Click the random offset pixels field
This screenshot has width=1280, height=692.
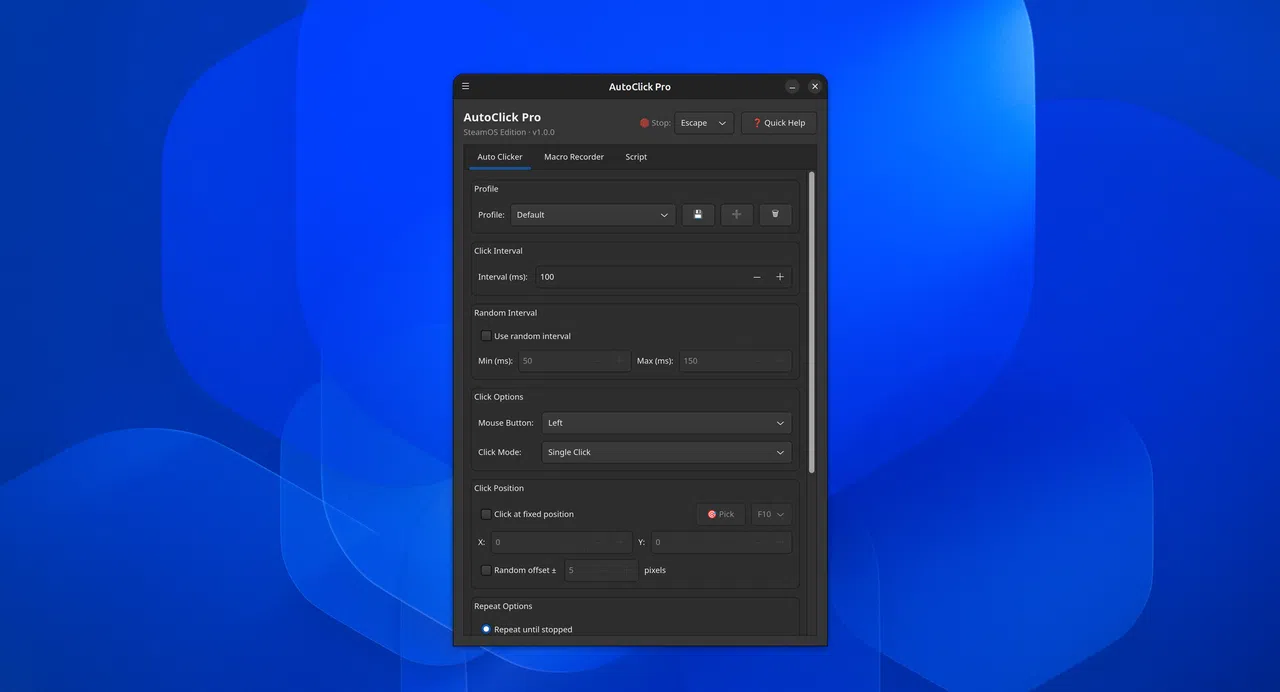click(601, 570)
